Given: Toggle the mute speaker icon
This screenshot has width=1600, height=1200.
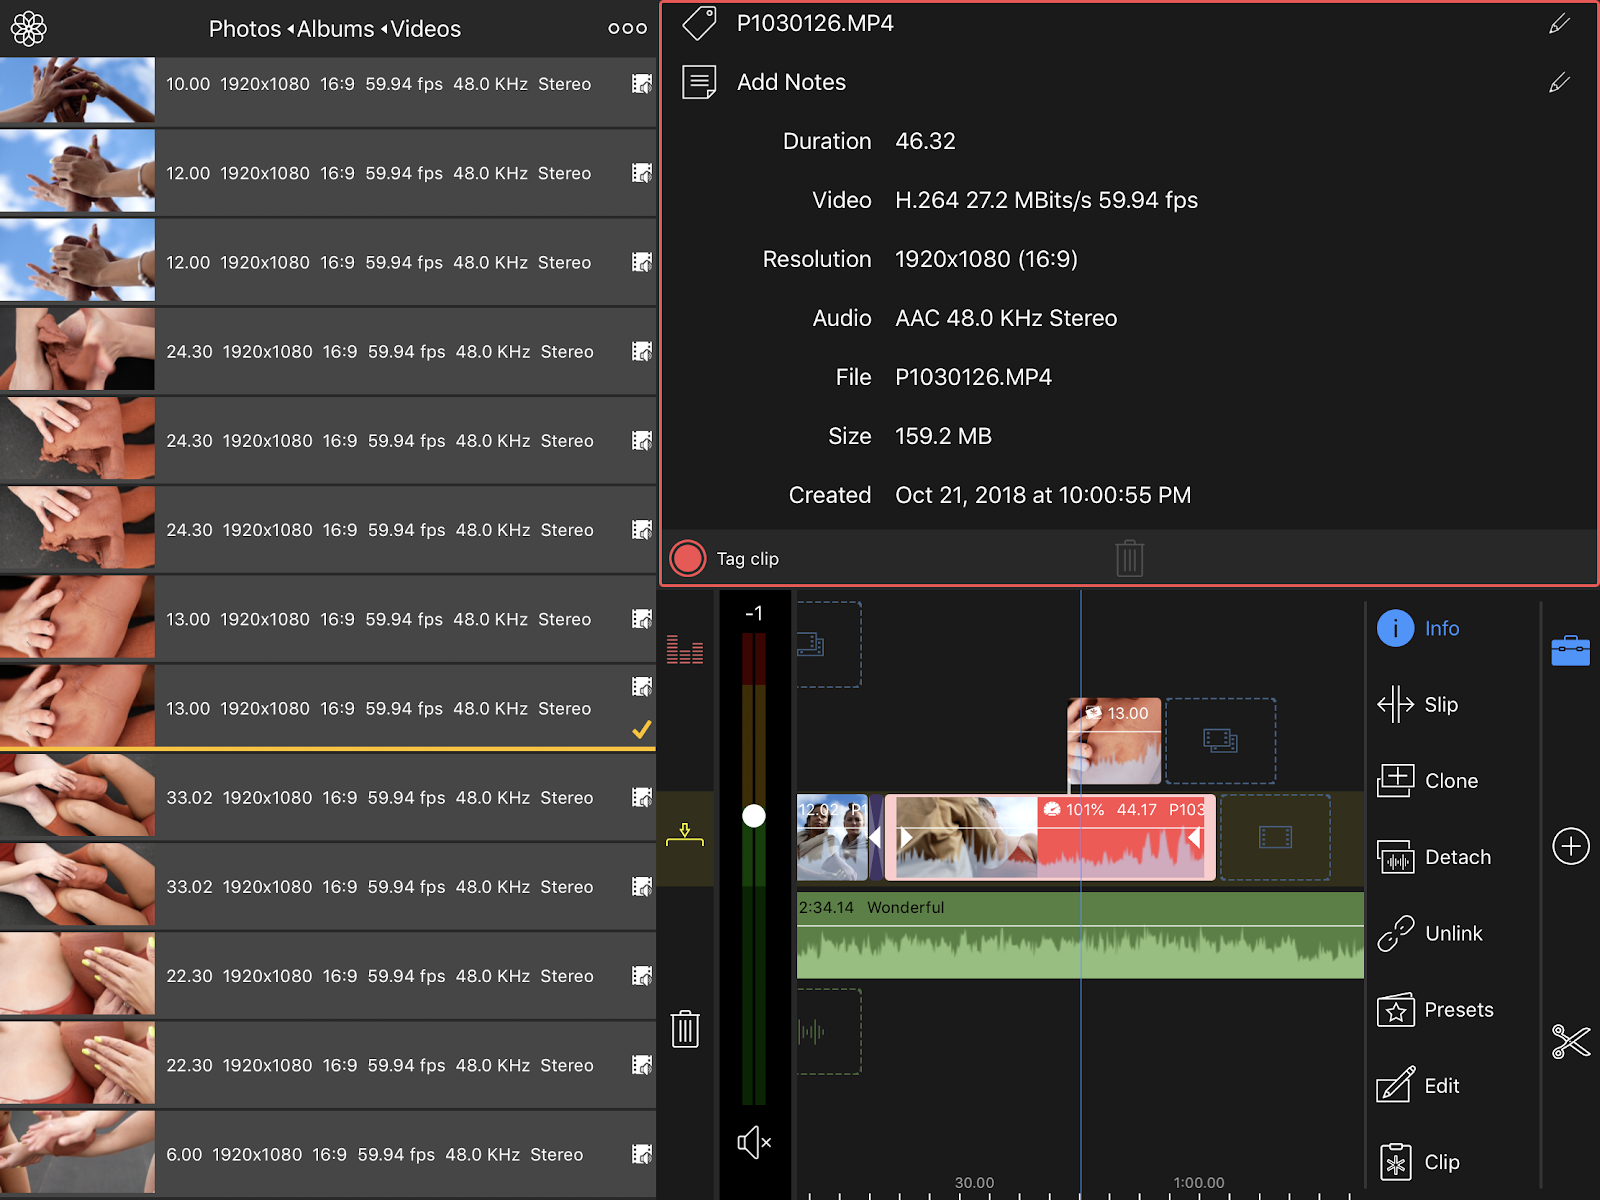Looking at the screenshot, I should (x=754, y=1142).
